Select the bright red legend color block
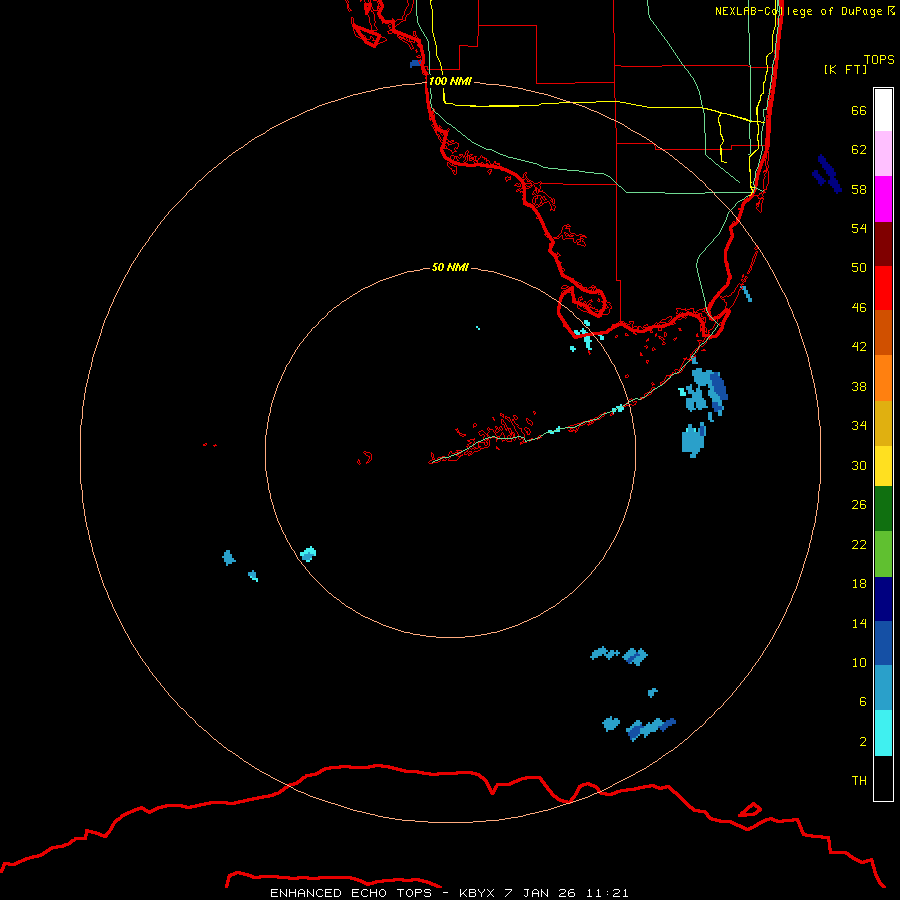 [x=883, y=288]
